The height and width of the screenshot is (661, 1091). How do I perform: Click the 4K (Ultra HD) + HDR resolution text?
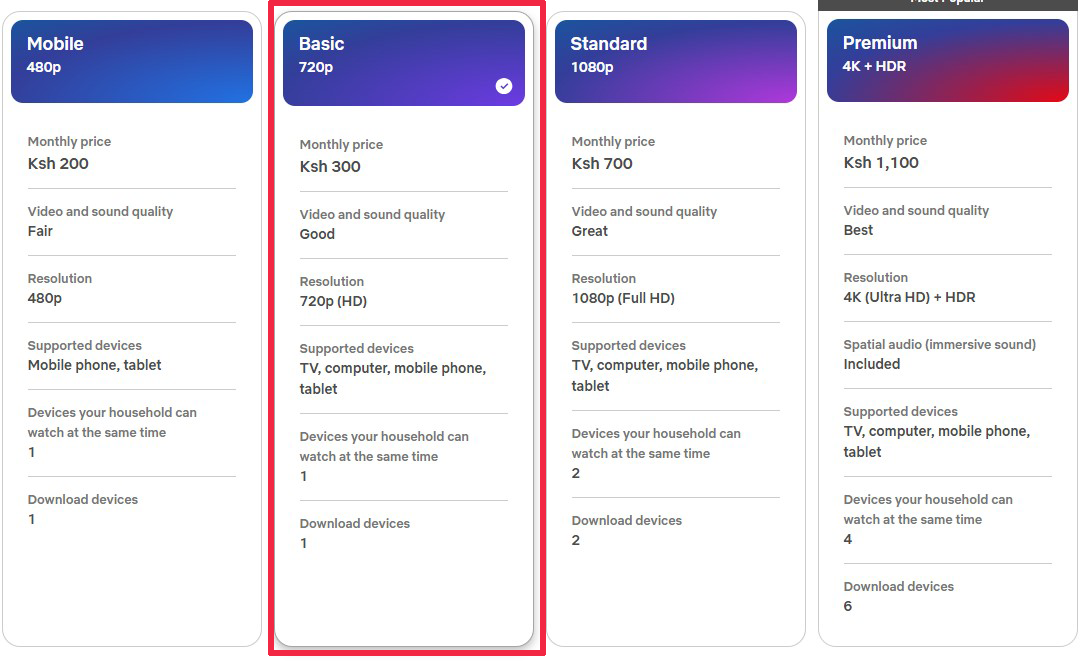(x=909, y=297)
